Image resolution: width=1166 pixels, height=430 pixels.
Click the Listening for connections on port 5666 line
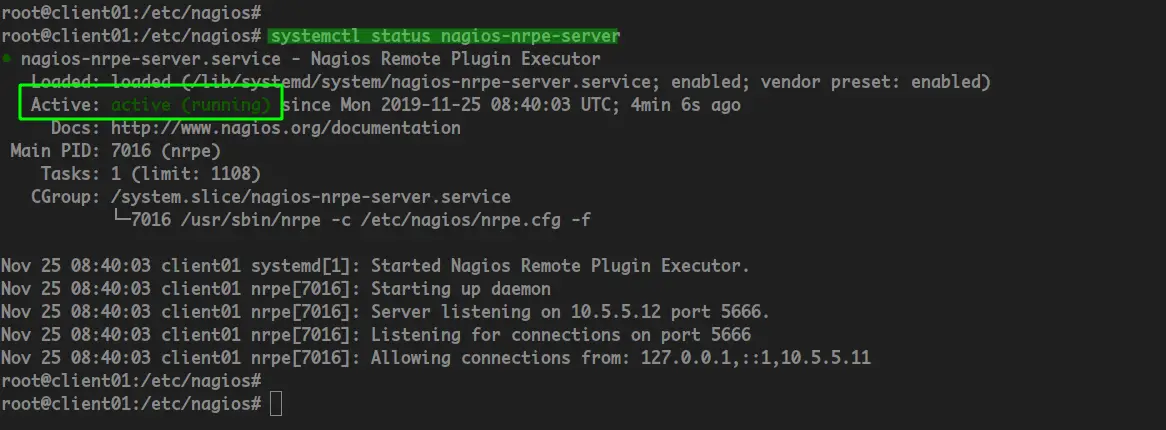[561, 336]
